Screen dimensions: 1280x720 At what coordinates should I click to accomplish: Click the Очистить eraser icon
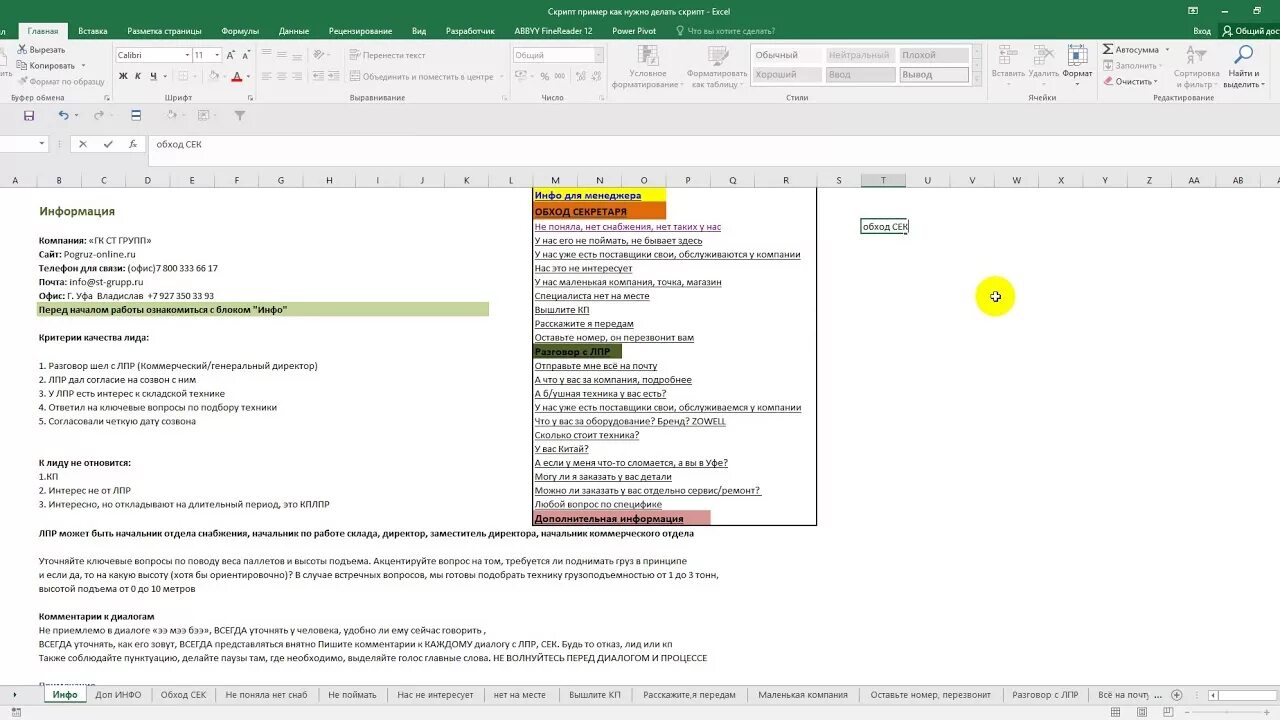1109,81
